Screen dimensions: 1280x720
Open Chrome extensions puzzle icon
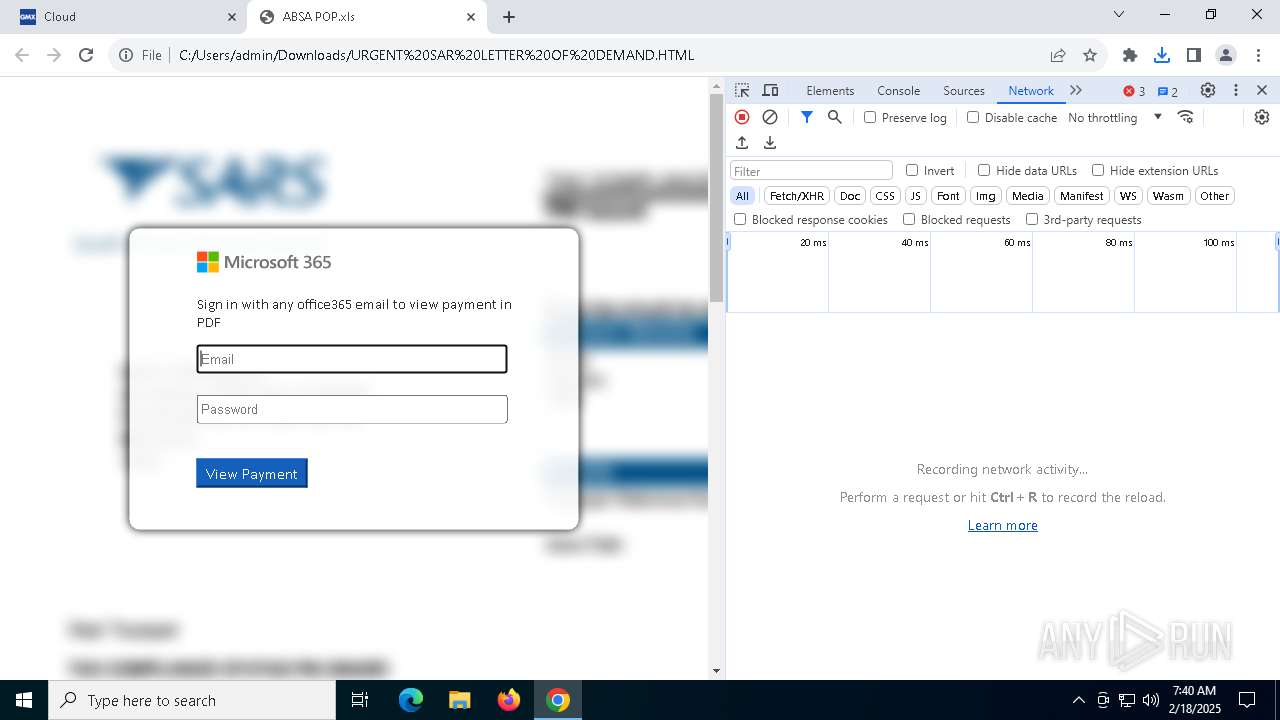click(x=1130, y=55)
